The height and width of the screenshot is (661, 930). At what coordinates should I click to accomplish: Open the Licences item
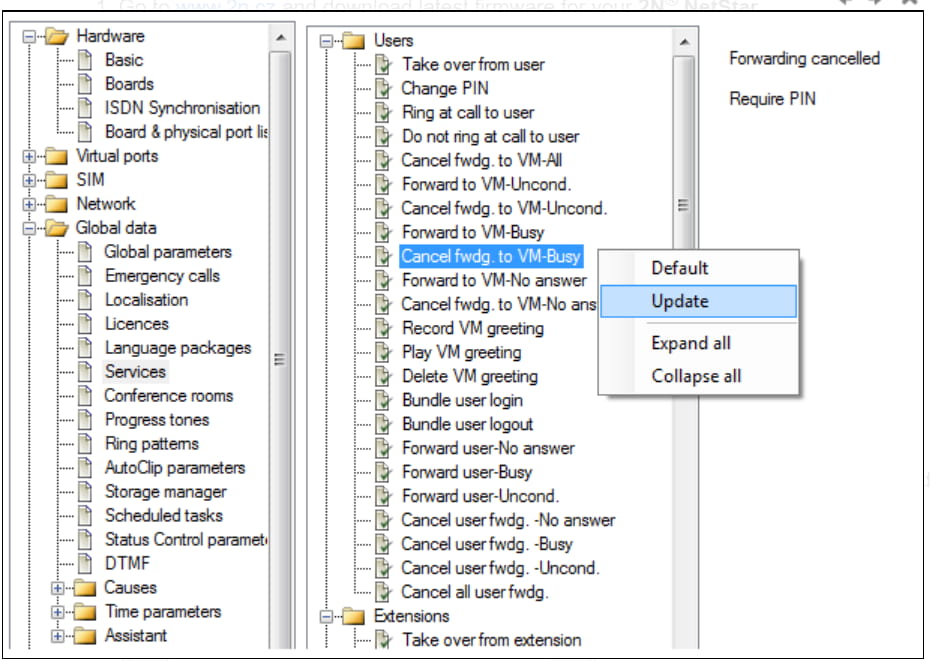[x=137, y=324]
